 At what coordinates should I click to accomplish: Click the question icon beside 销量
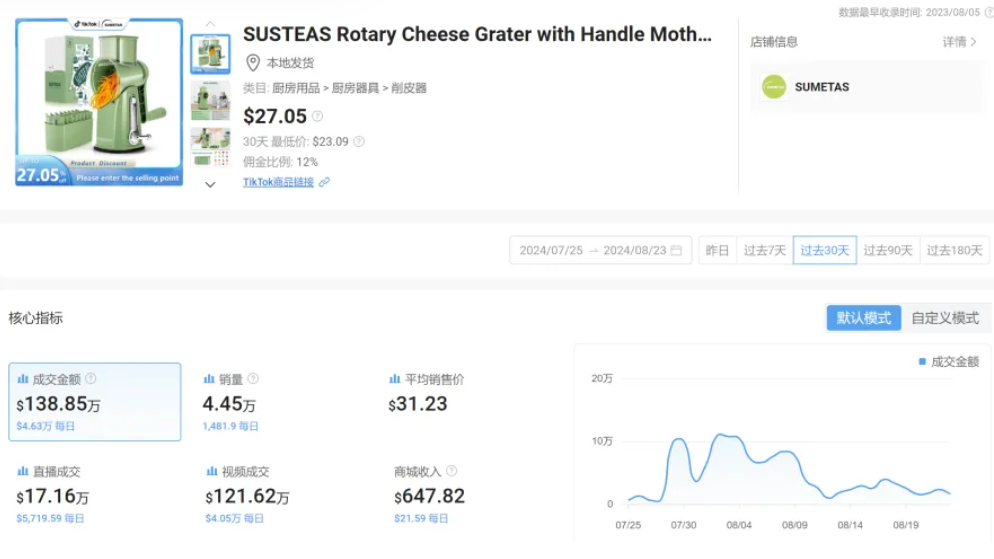click(x=253, y=379)
